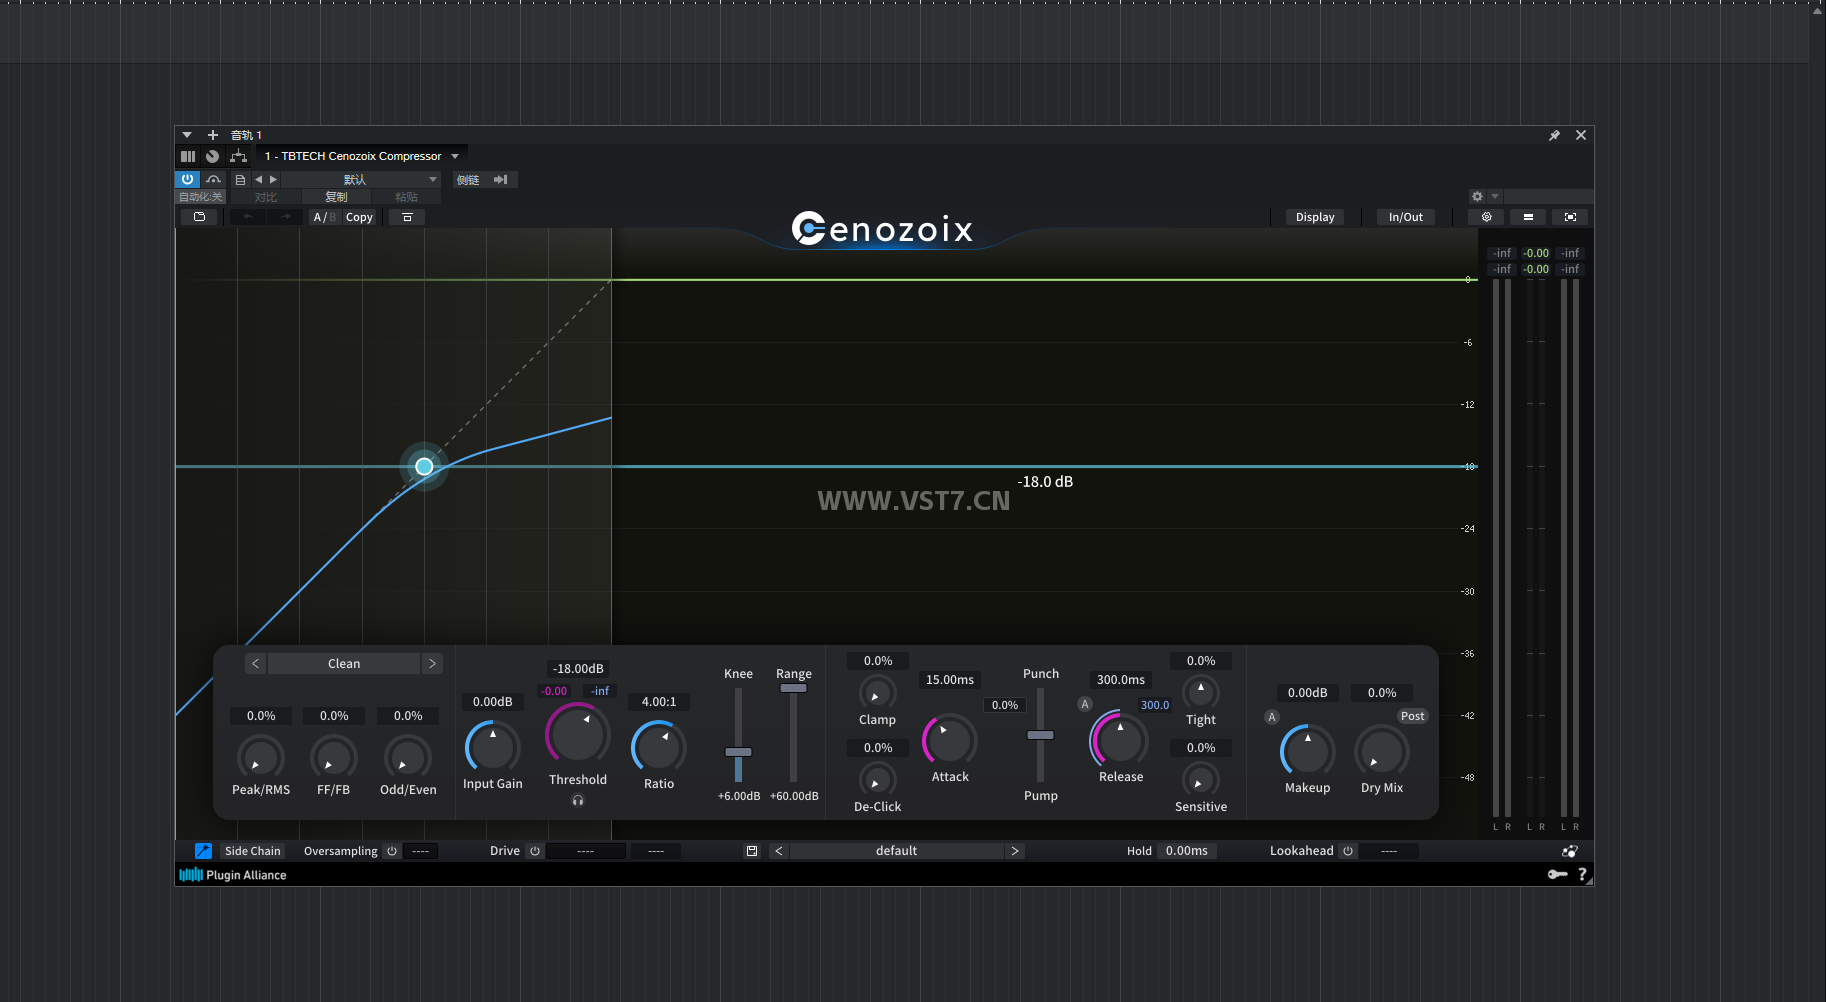This screenshot has width=1826, height=1002.
Task: Click the threshold point on the graph
Action: coord(424,466)
